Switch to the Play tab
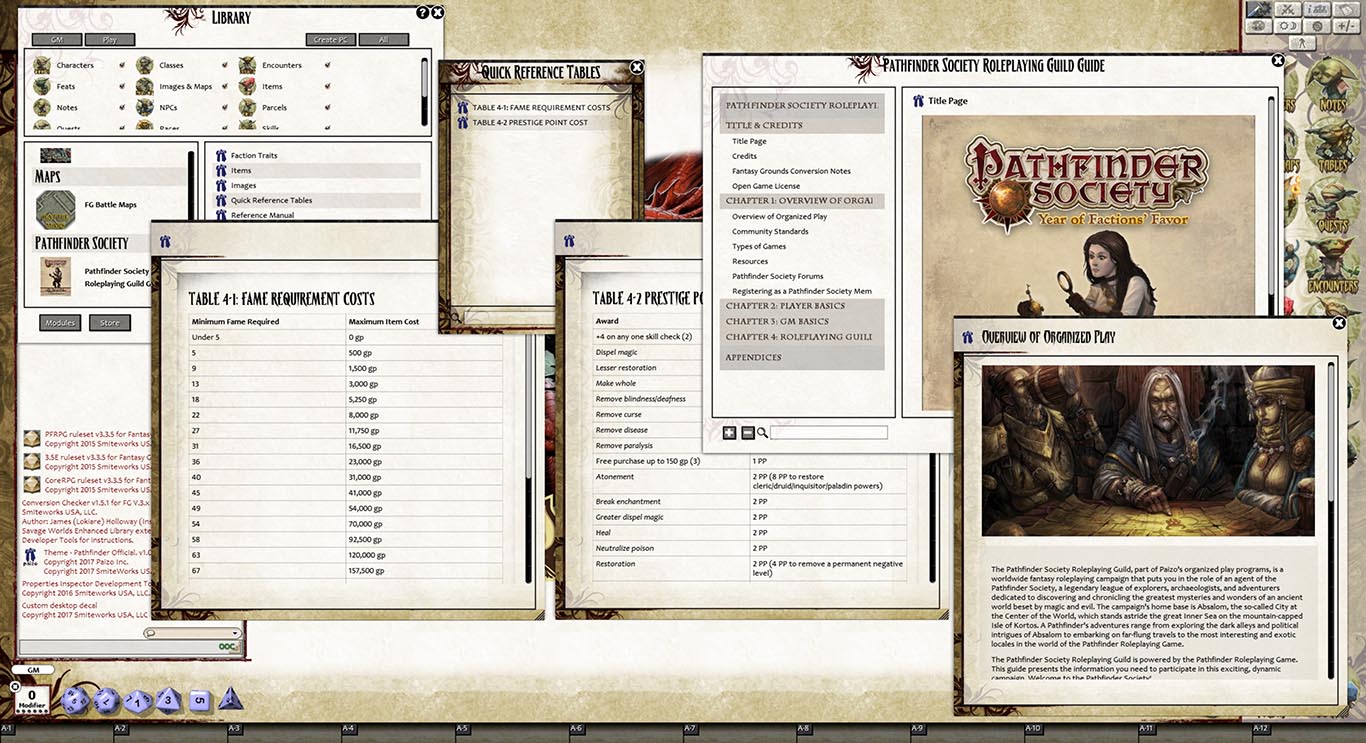Image resolution: width=1366 pixels, height=743 pixels. tap(110, 39)
